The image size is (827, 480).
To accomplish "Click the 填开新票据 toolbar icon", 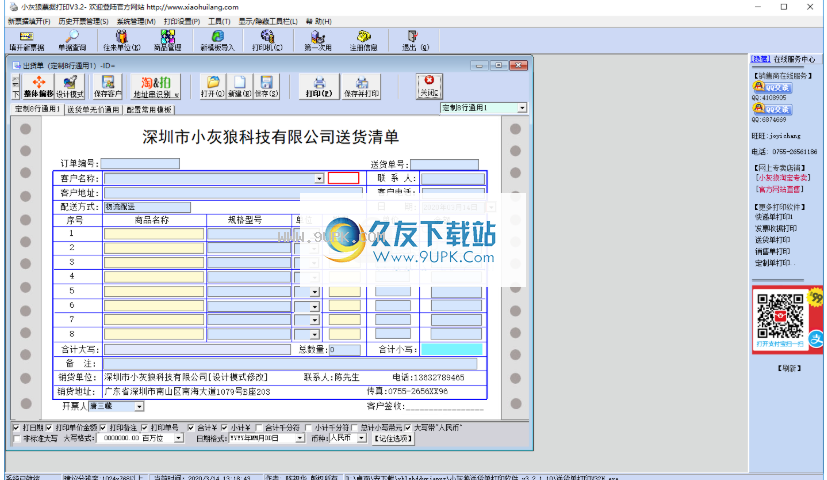I will (x=26, y=41).
